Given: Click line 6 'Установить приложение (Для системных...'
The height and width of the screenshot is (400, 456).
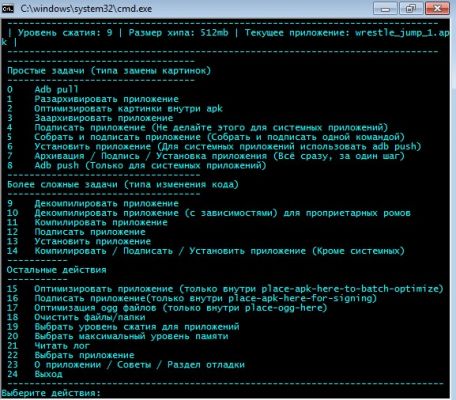Looking at the screenshot, I should pyautogui.click(x=214, y=147).
